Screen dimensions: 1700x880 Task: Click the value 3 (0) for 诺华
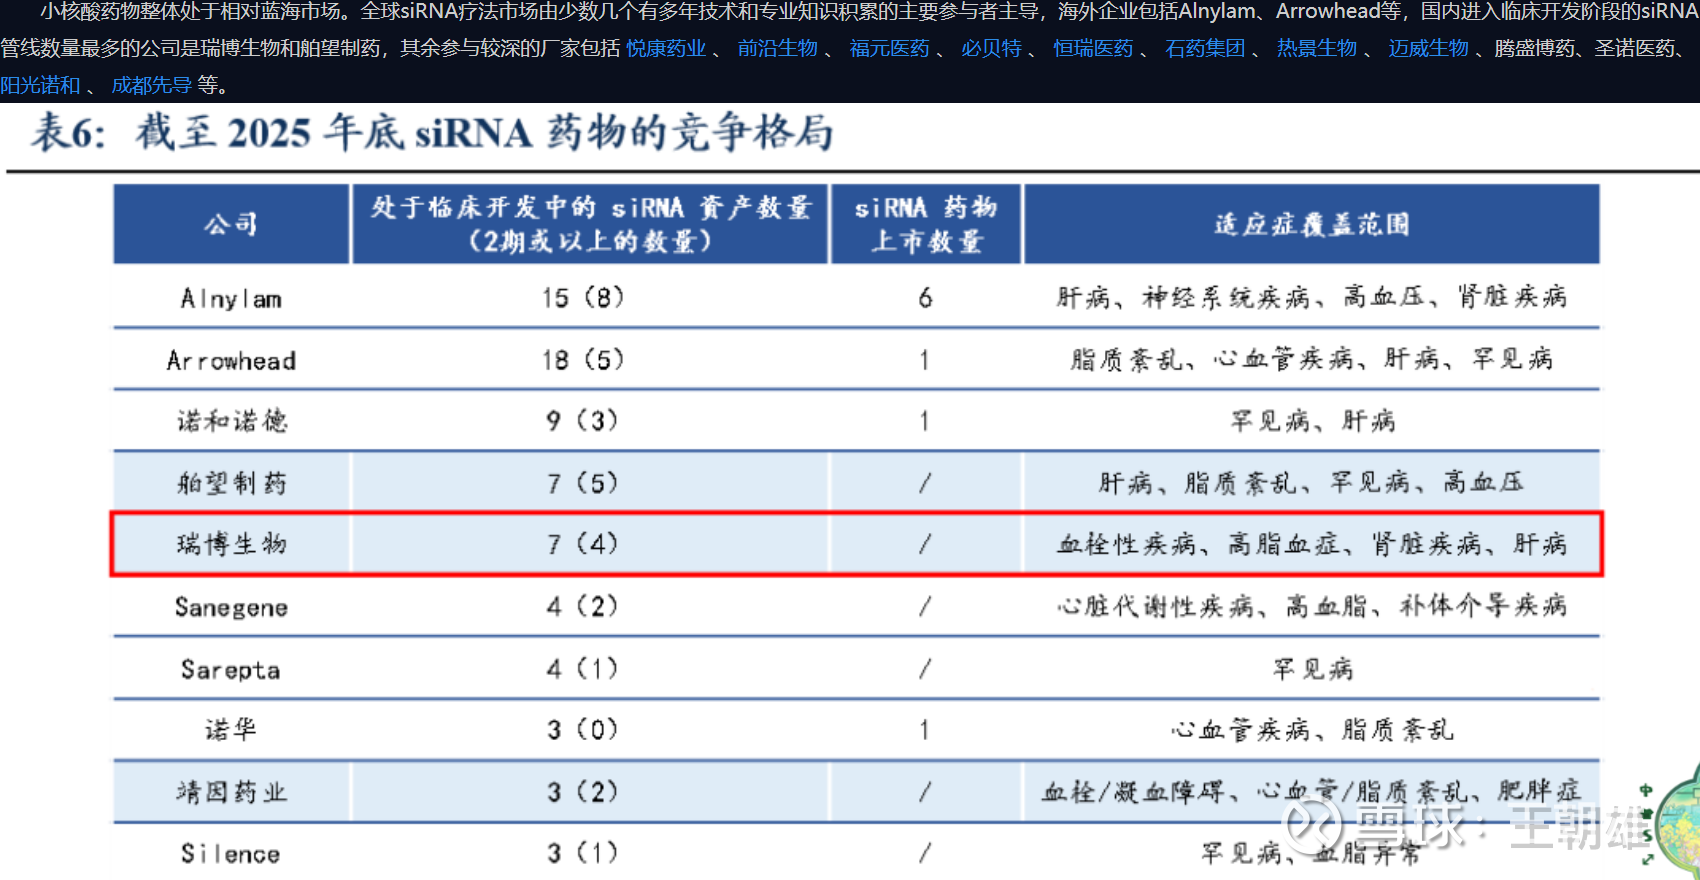tap(583, 730)
